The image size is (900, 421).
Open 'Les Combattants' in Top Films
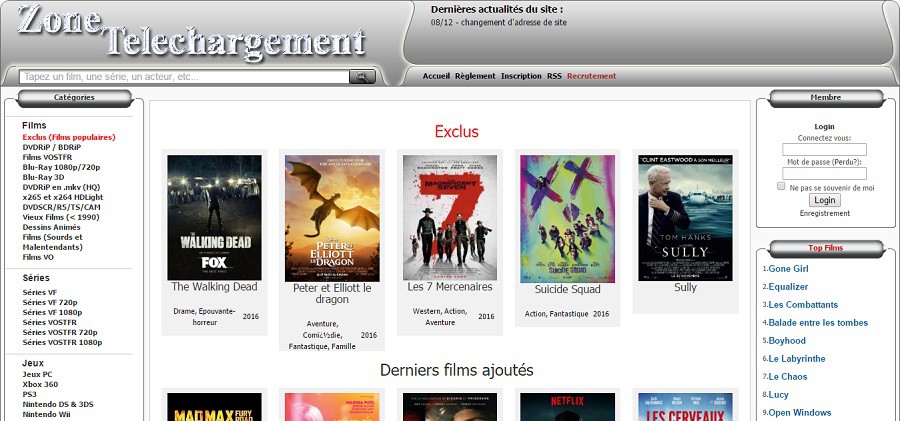tap(803, 304)
